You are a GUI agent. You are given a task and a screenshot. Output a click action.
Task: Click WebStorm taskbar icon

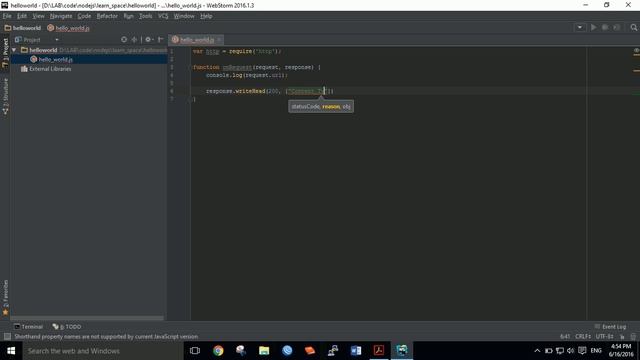click(402, 351)
